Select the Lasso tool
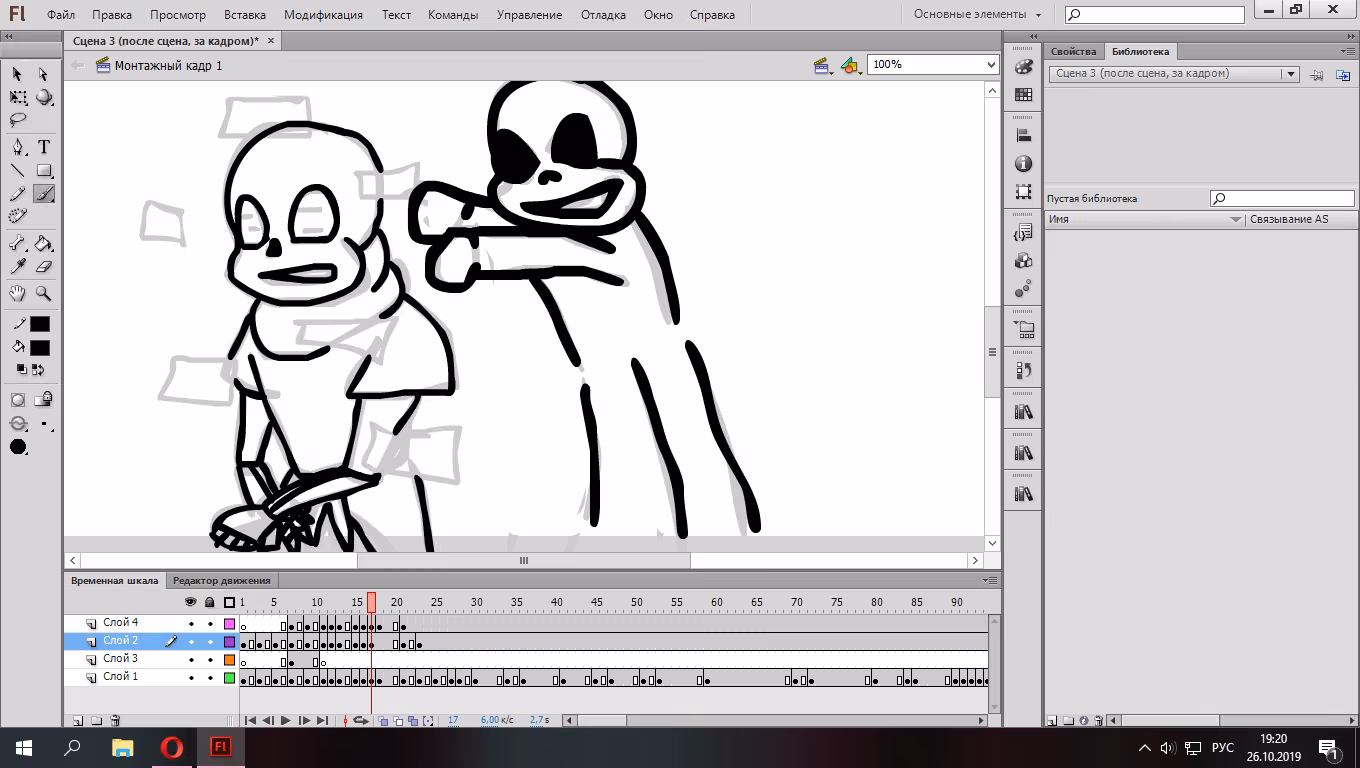1360x768 pixels. point(18,120)
